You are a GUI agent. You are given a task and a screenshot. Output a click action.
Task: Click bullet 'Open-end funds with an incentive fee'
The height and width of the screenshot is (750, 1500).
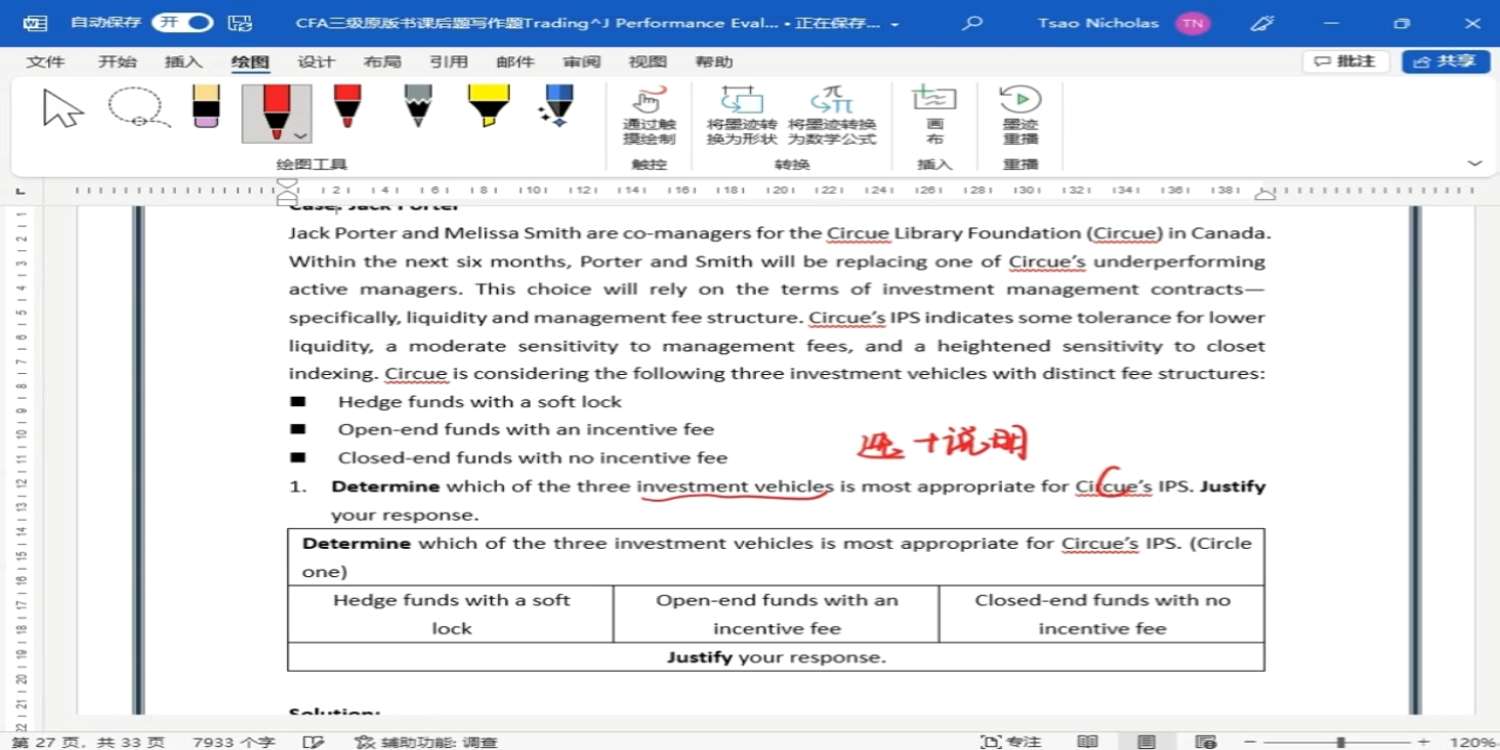(x=526, y=430)
